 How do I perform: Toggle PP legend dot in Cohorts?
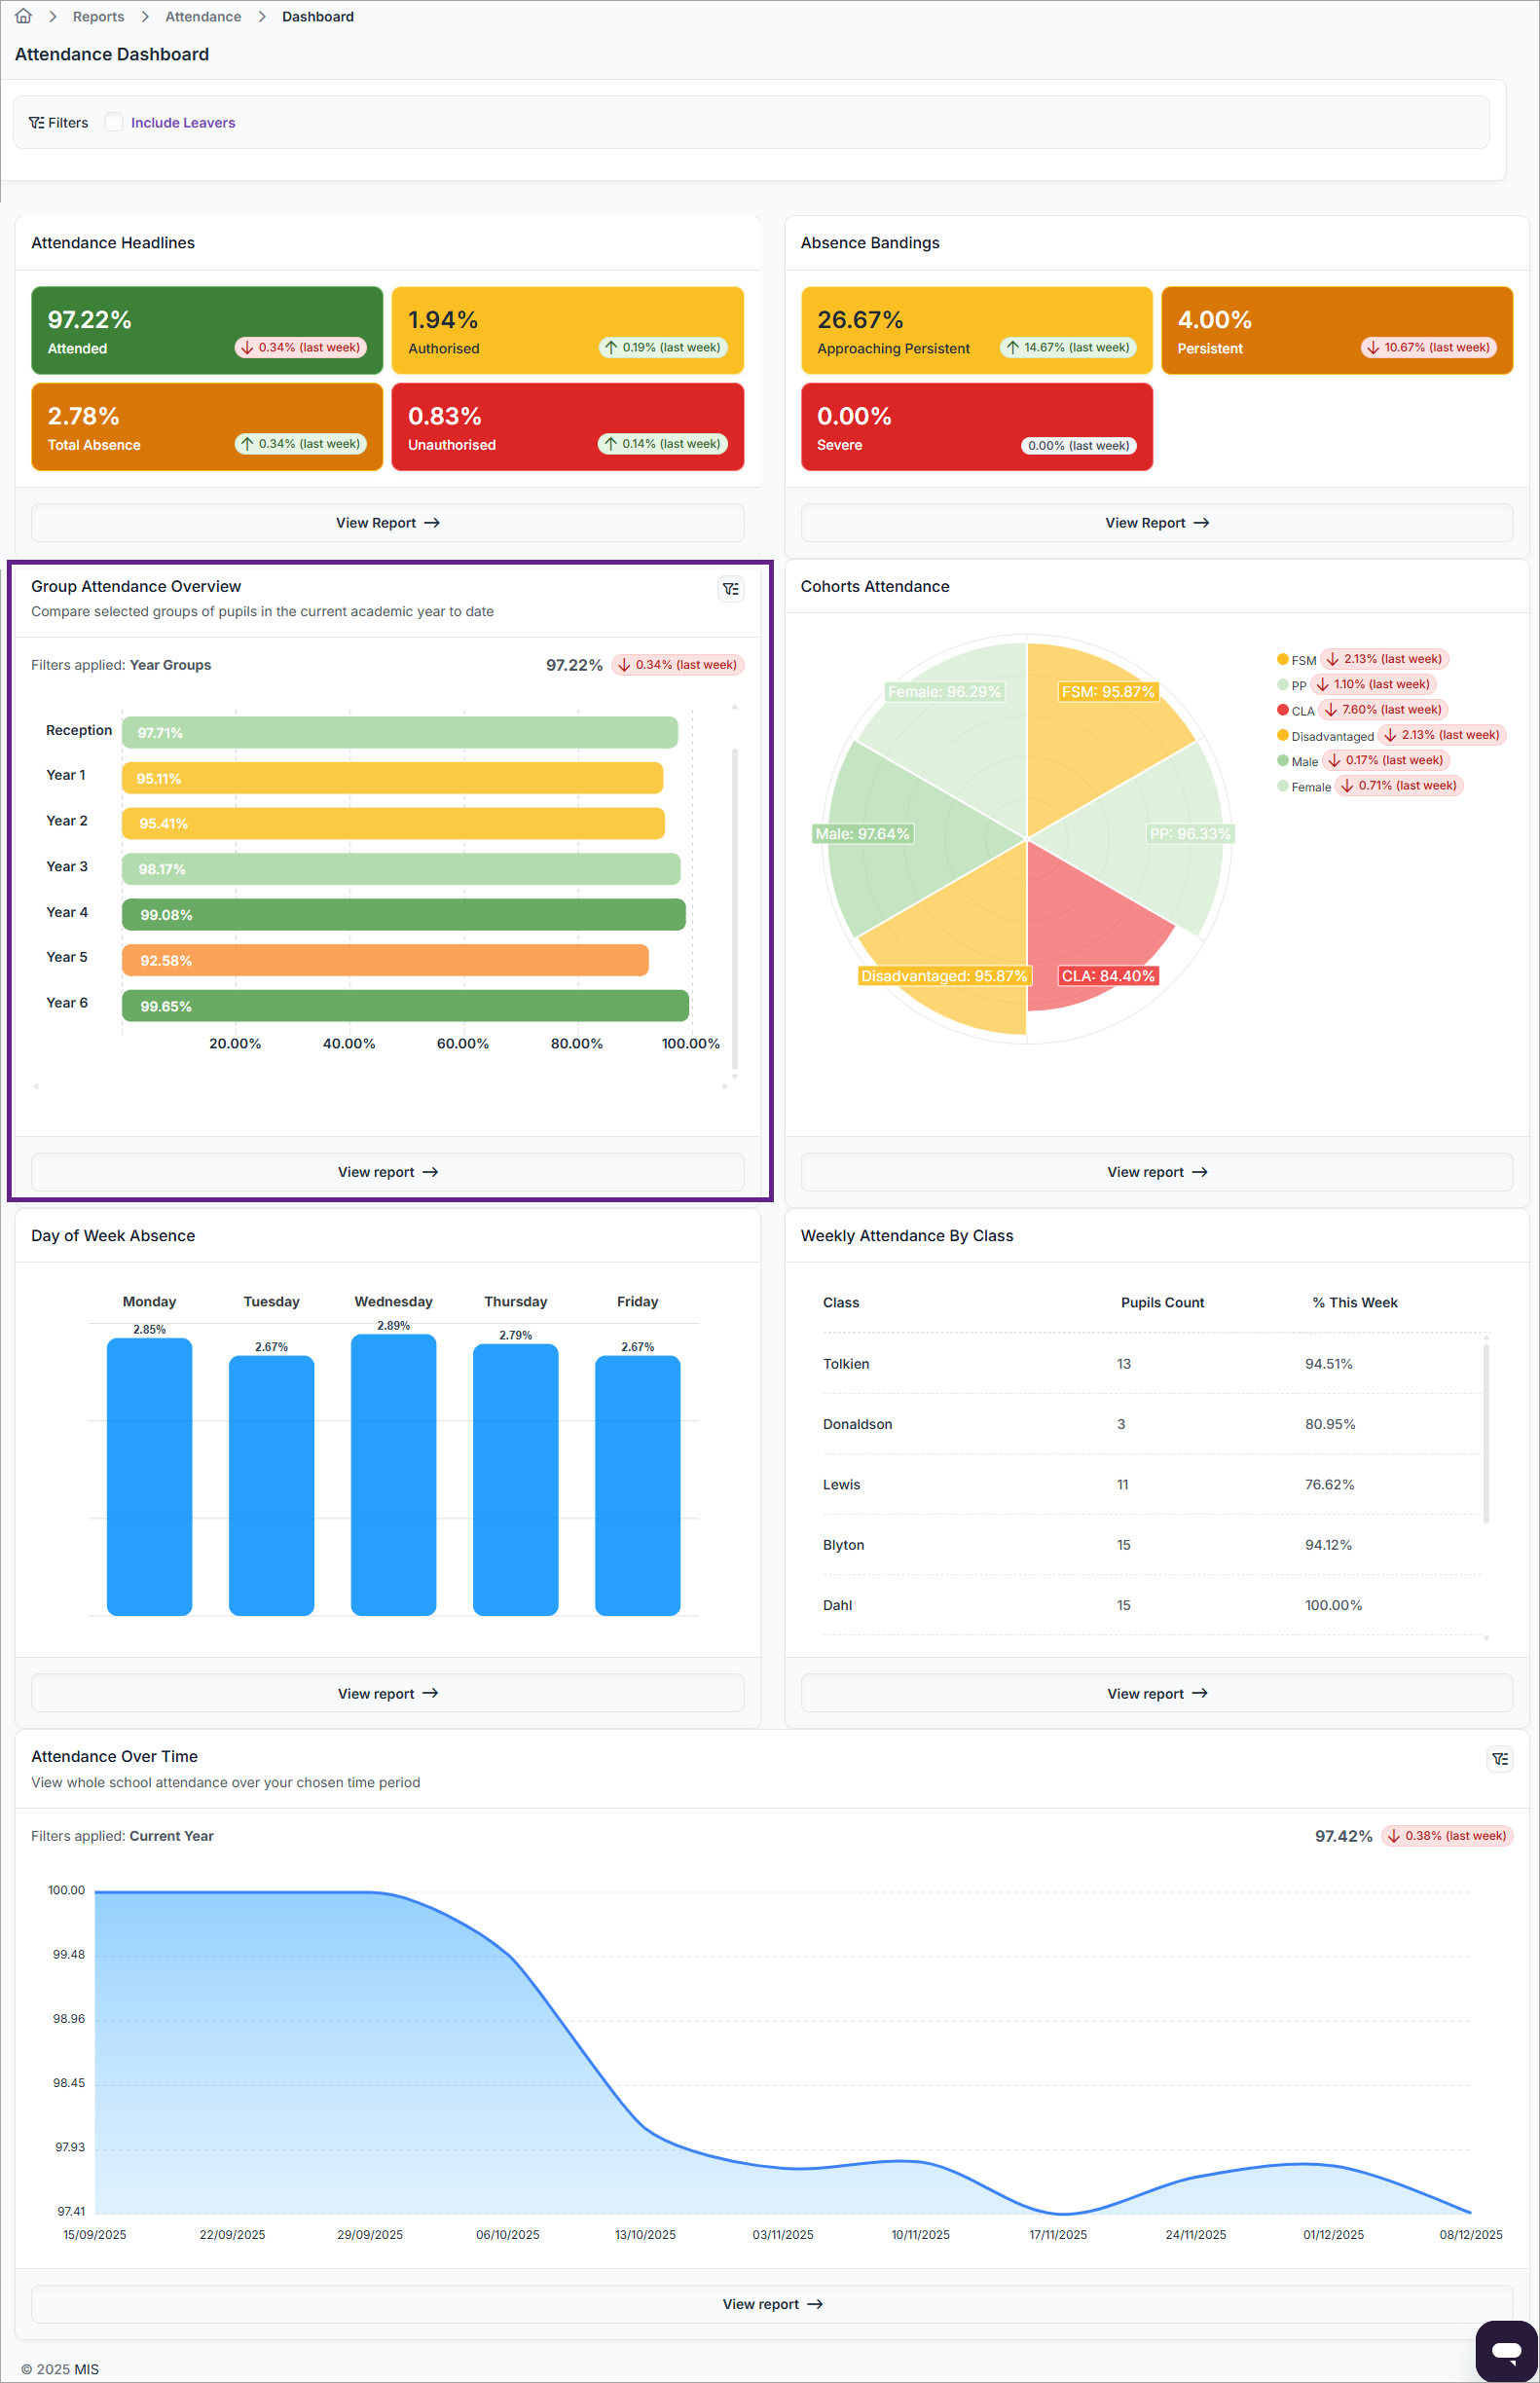coord(1282,684)
